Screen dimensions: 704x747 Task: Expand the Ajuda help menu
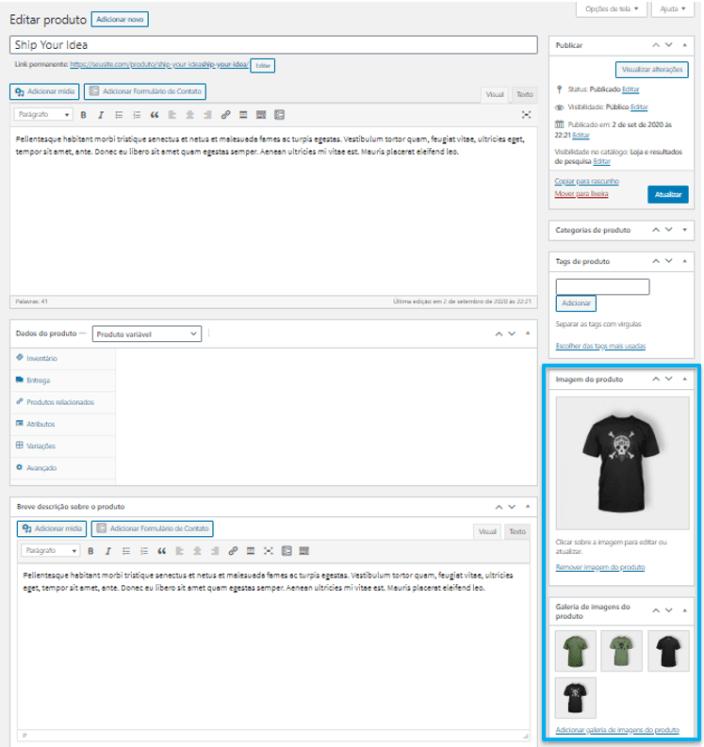click(x=673, y=9)
